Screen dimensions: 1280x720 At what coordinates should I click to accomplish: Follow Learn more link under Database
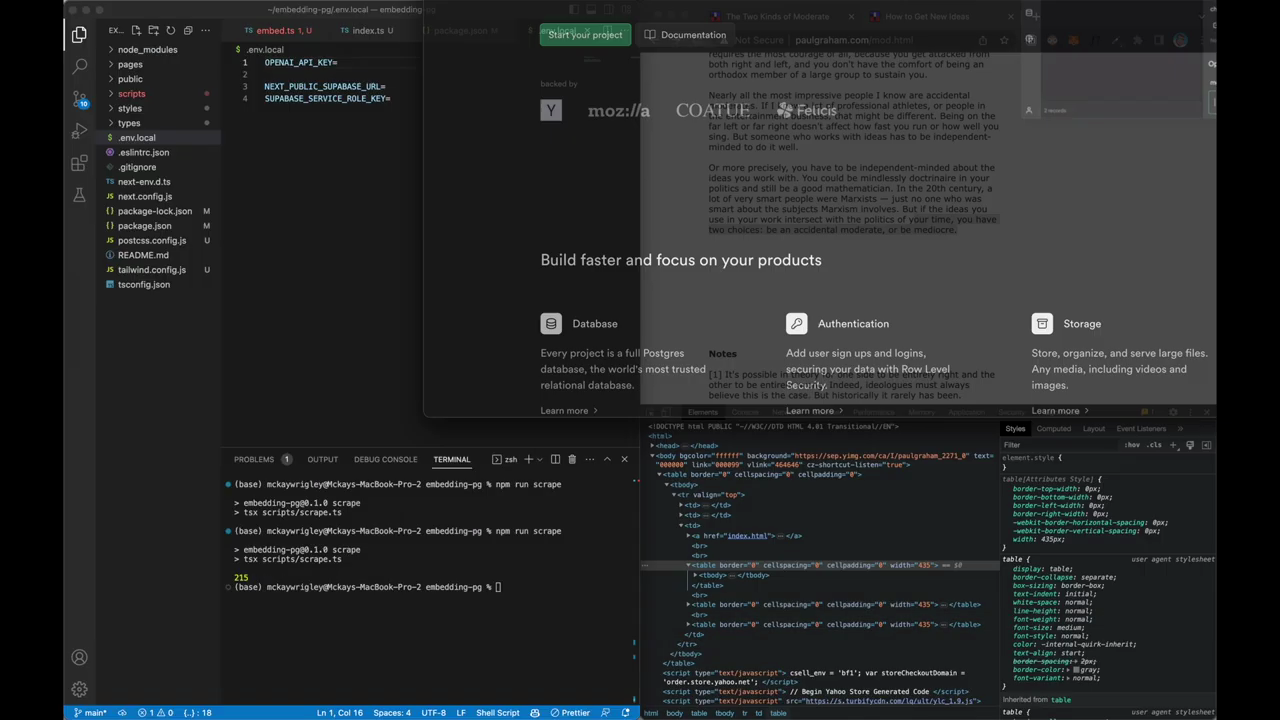pyautogui.click(x=569, y=410)
